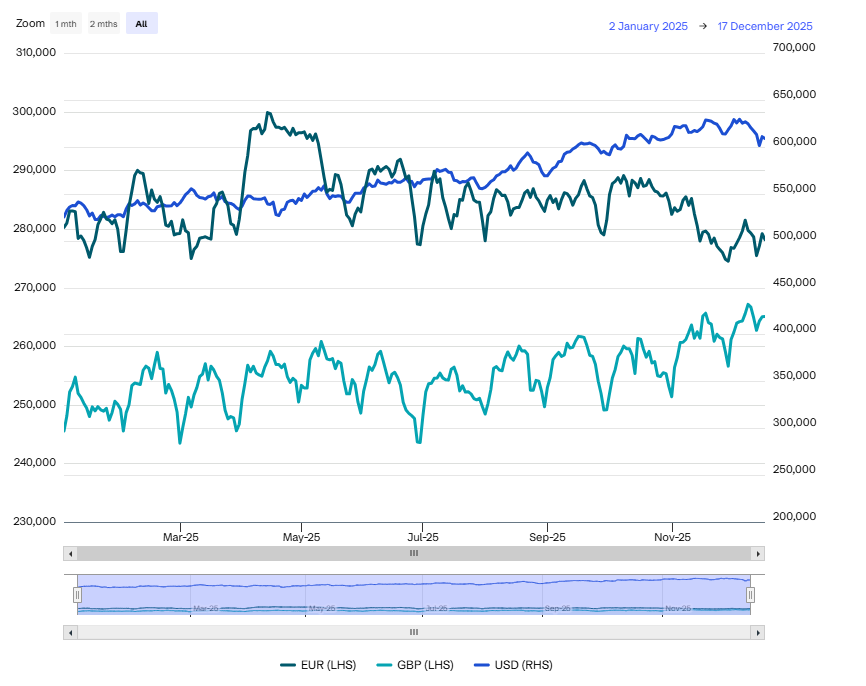Click lower scrollbar left arrow
Viewport: 866px width, 686px height.
(70, 632)
